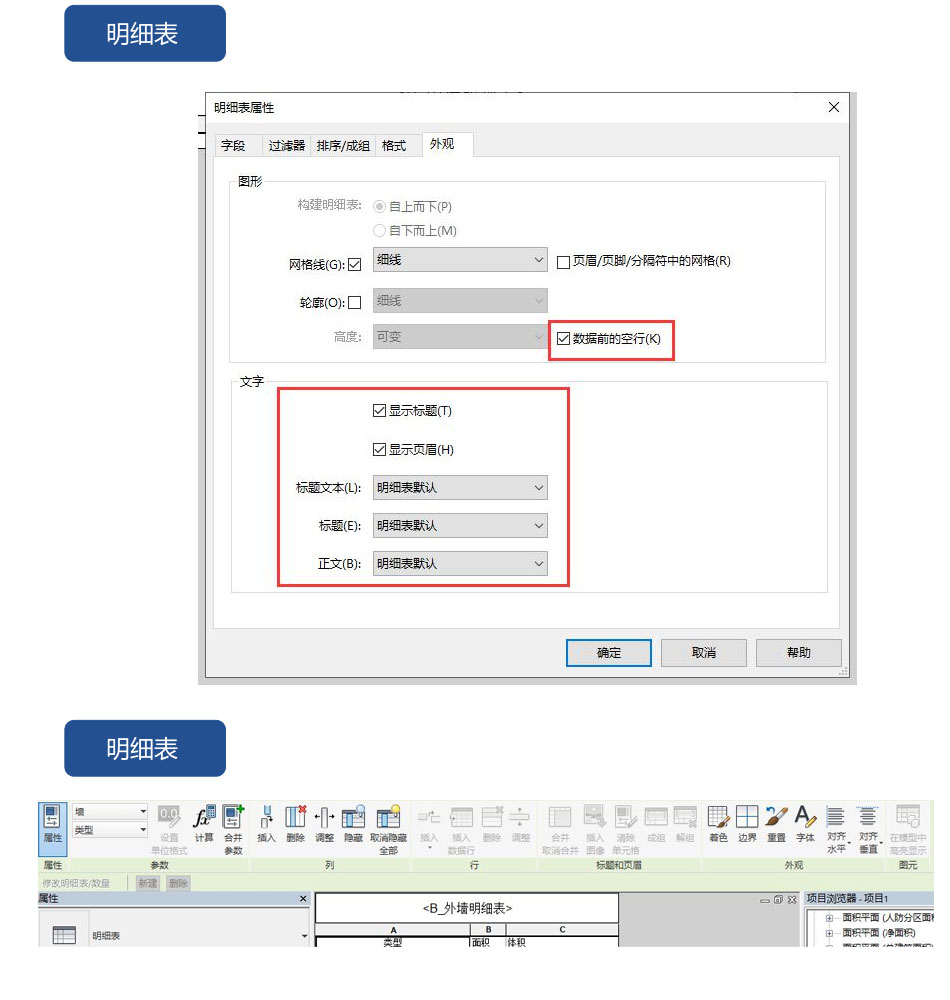
Task: Click the 字体 (Font) icon
Action: pyautogui.click(x=805, y=822)
